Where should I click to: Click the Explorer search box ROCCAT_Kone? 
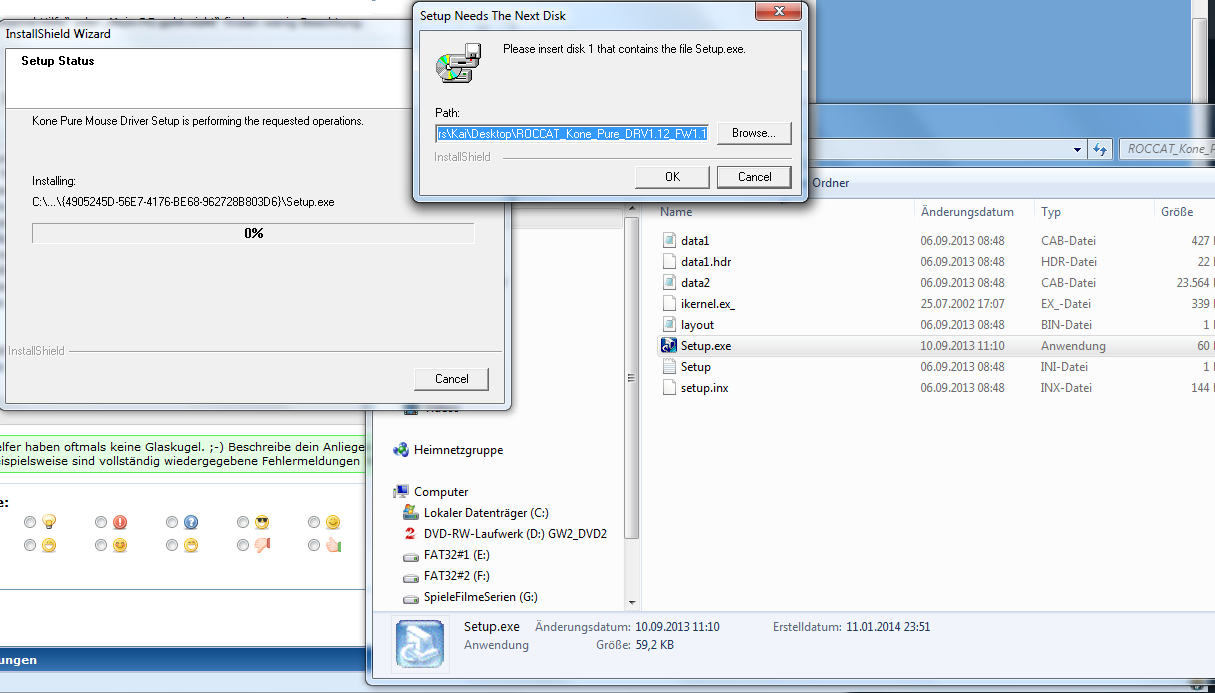[x=1167, y=149]
